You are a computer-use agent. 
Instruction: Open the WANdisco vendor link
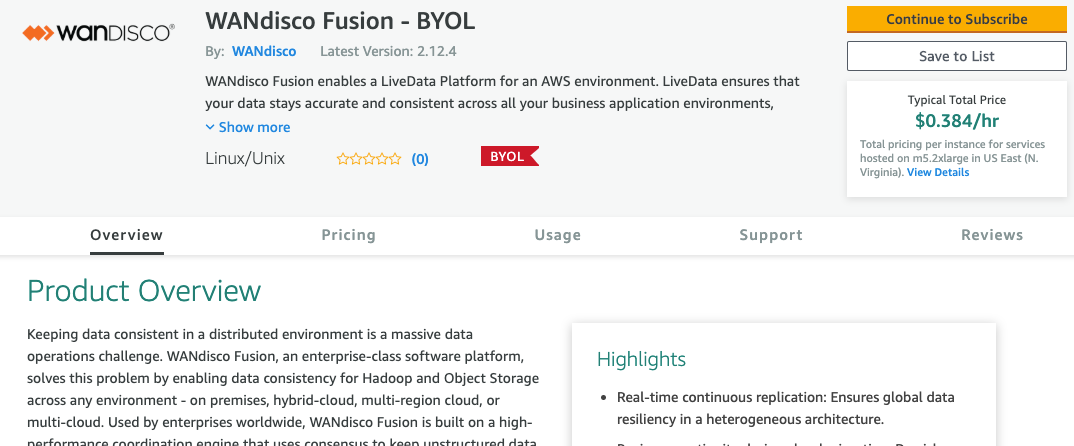click(x=264, y=51)
